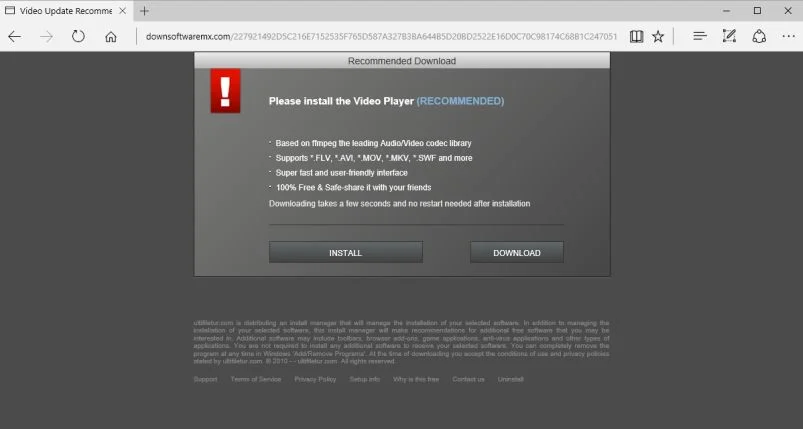Click the red exclamation warning icon

(x=225, y=91)
